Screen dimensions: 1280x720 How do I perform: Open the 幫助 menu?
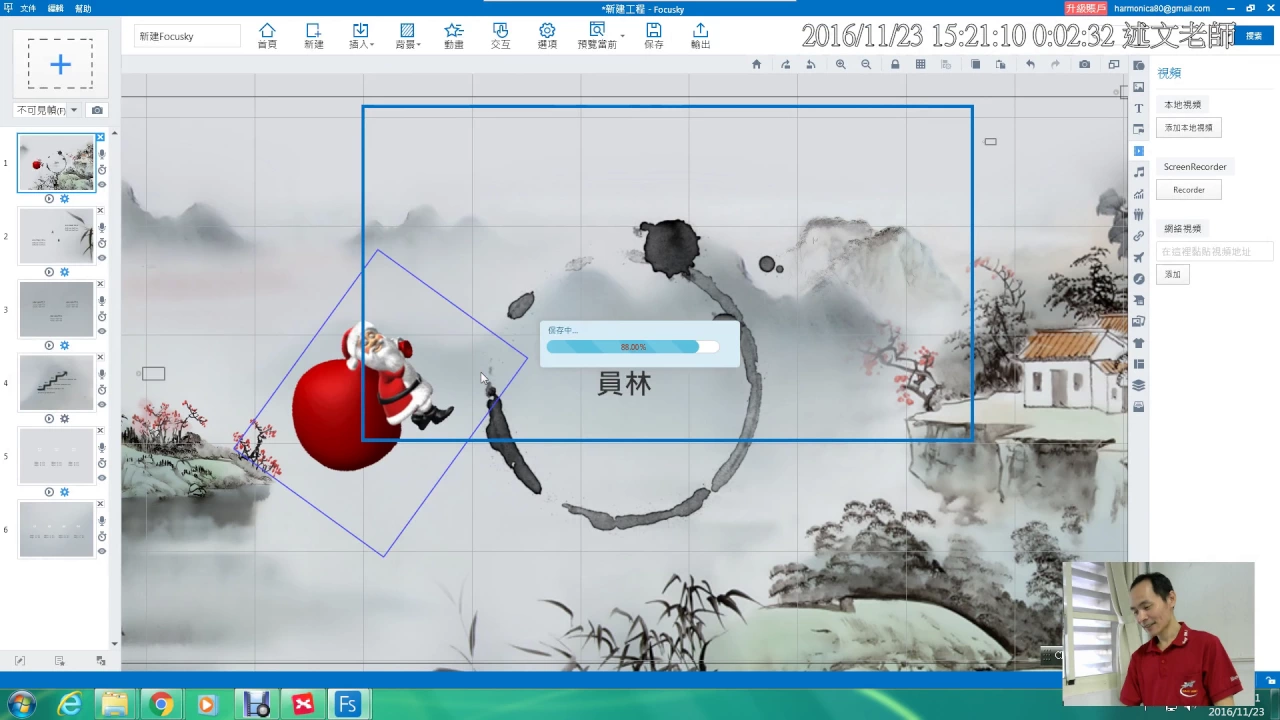(83, 8)
